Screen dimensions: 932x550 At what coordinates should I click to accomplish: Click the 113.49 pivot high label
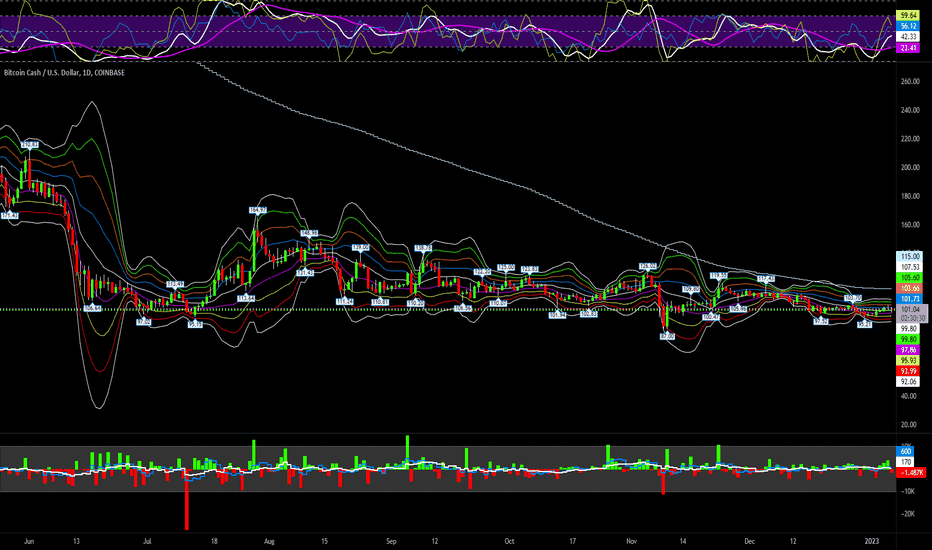coord(175,284)
